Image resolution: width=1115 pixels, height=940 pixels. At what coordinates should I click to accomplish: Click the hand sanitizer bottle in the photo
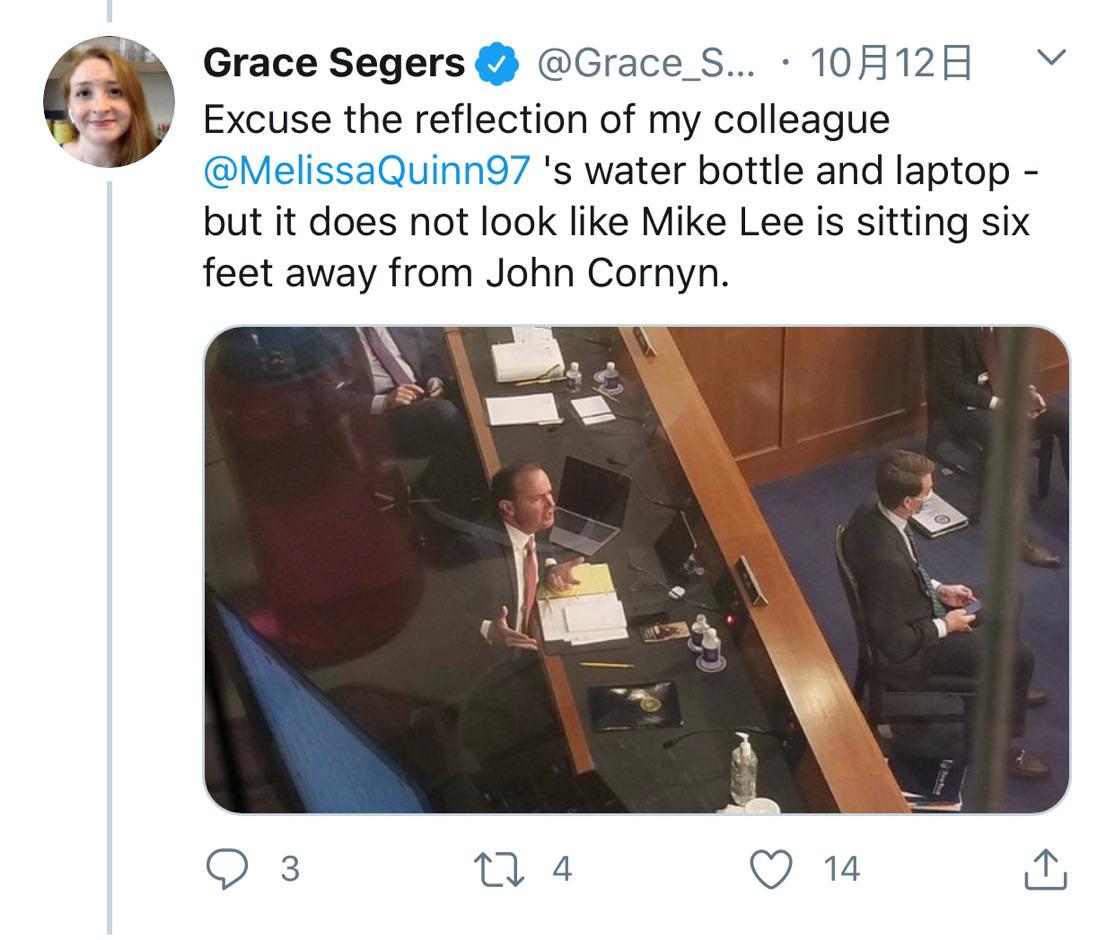point(742,768)
